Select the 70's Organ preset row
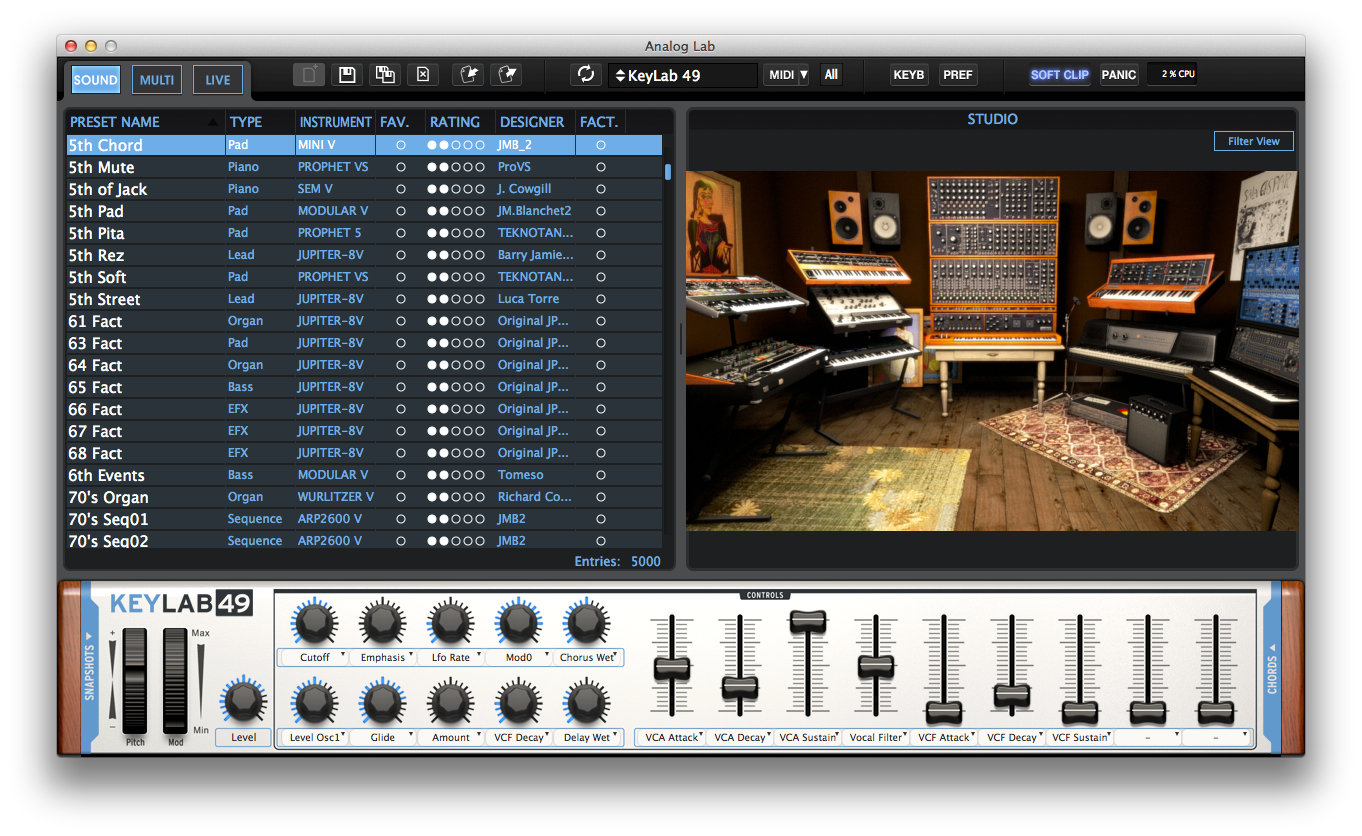The width and height of the screenshot is (1362, 836). (x=108, y=497)
